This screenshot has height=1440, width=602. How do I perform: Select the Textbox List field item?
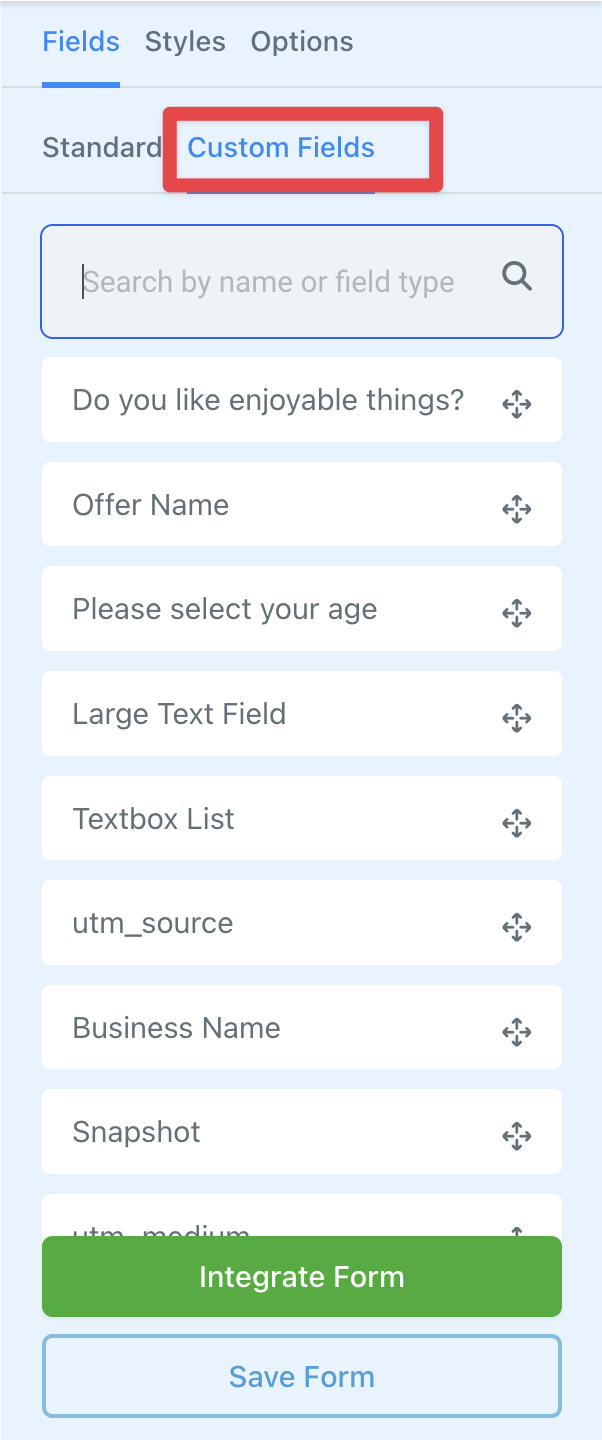click(154, 819)
